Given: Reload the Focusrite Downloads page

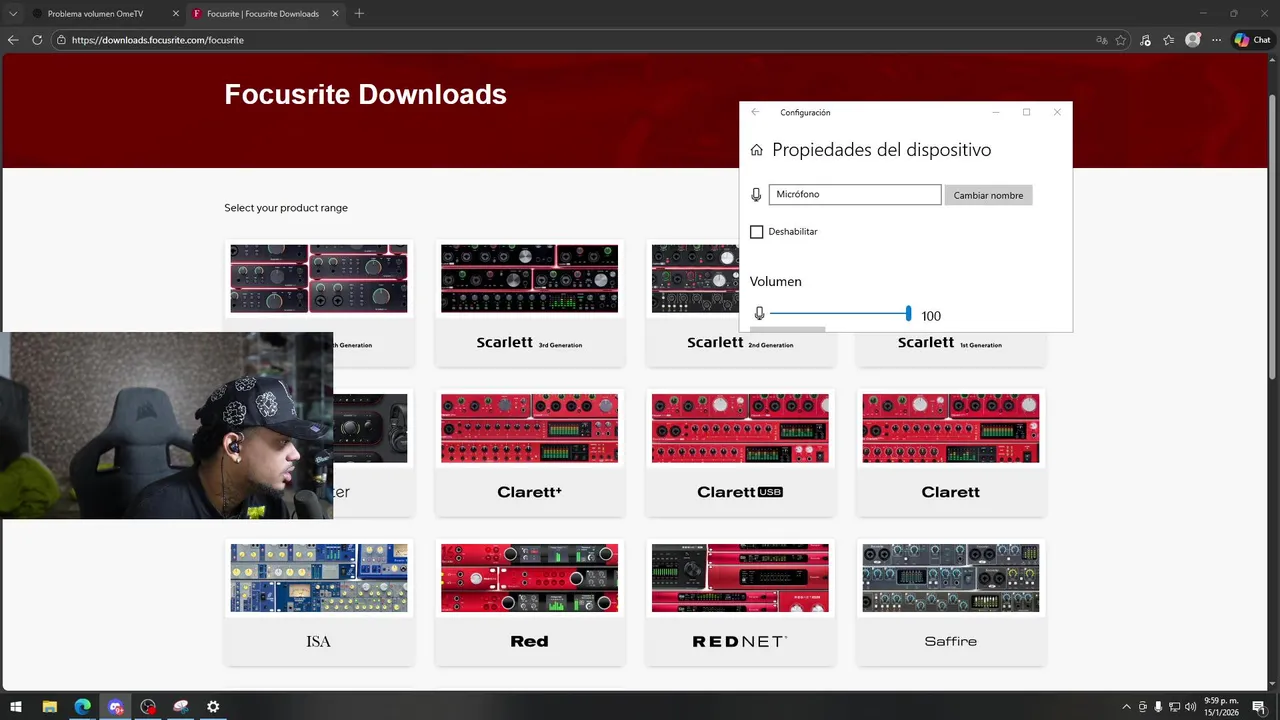Looking at the screenshot, I should pyautogui.click(x=37, y=40).
